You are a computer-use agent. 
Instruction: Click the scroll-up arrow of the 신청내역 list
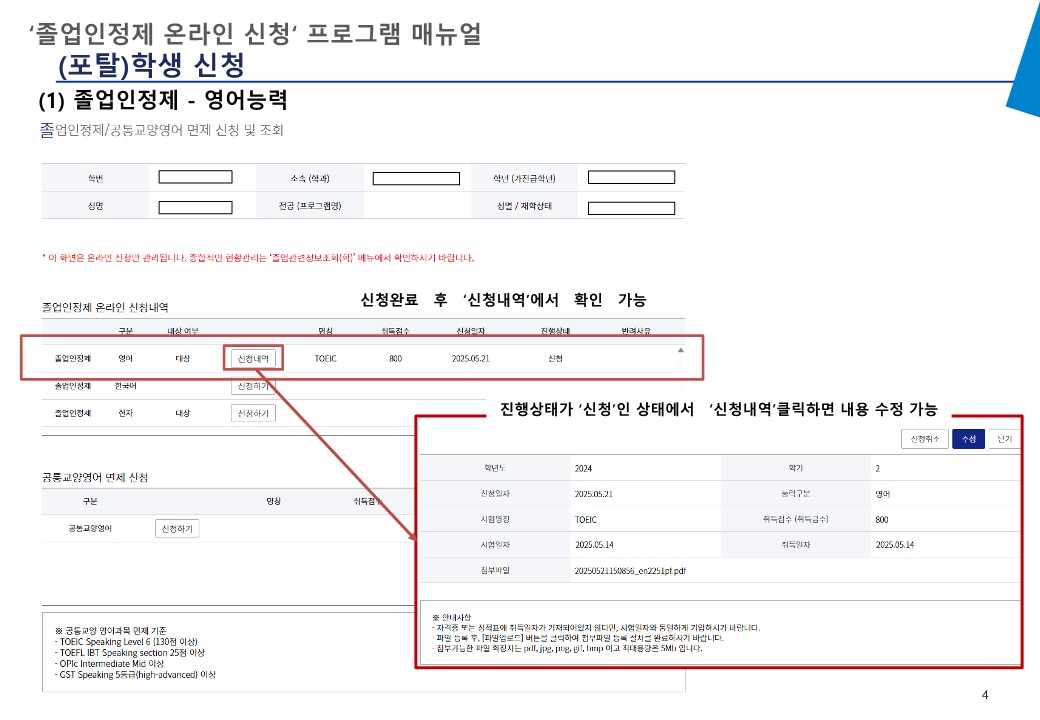click(x=681, y=350)
